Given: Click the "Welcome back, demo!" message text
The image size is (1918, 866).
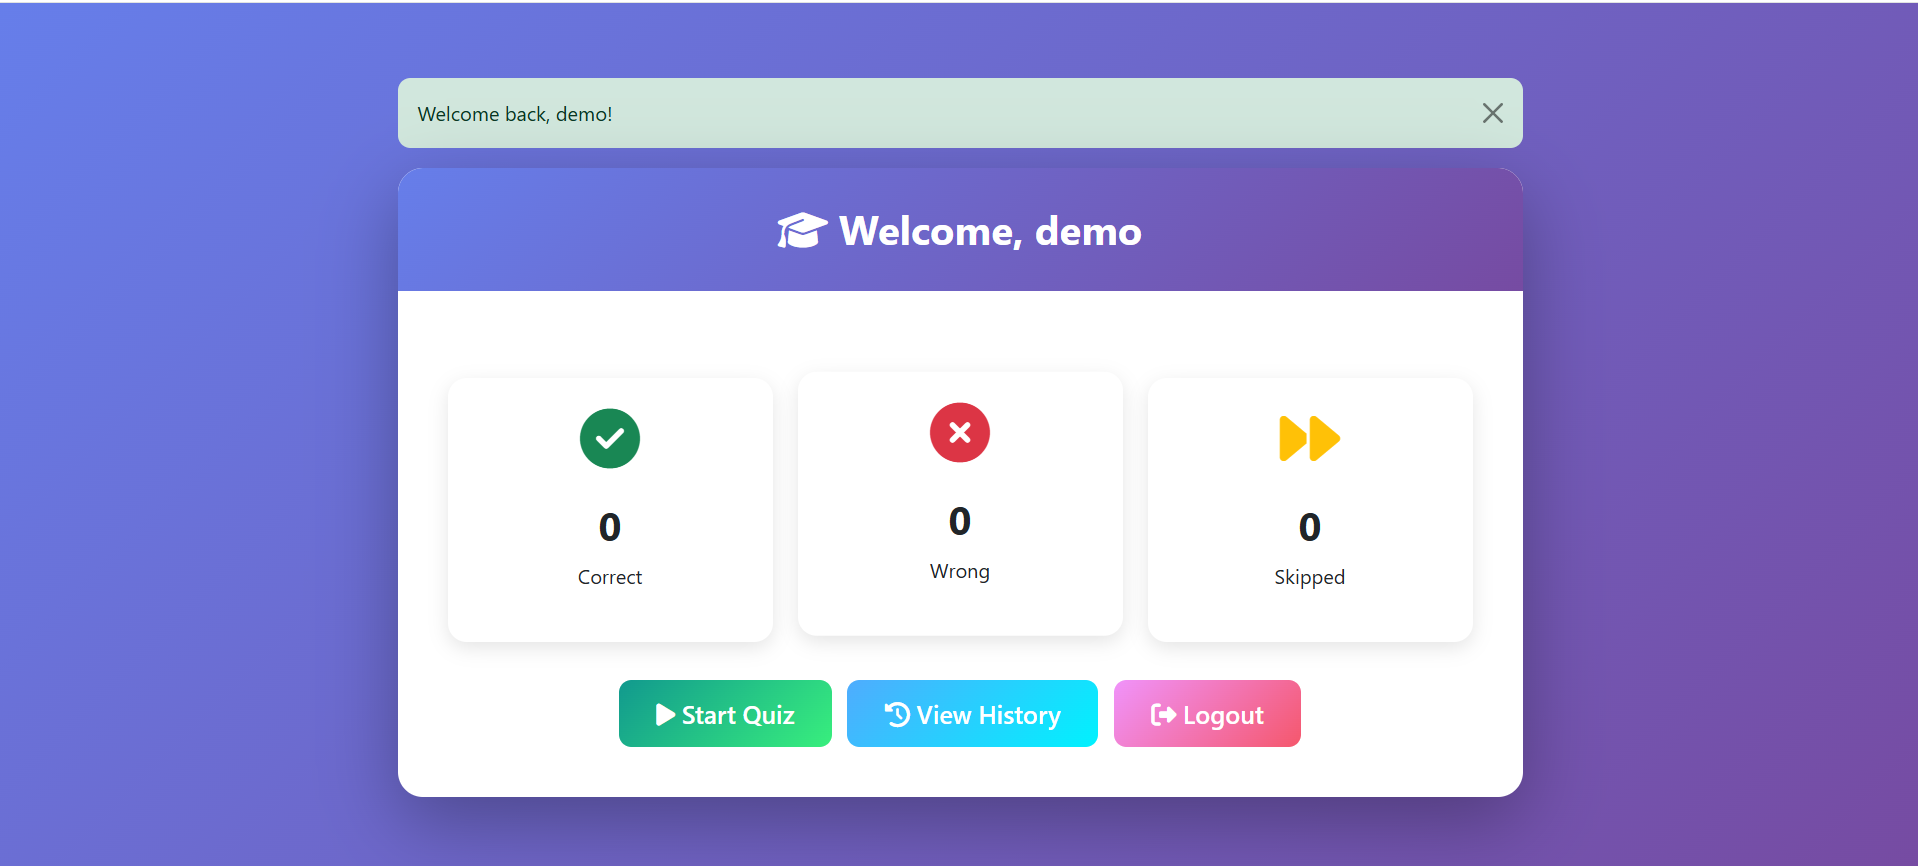Looking at the screenshot, I should (x=515, y=114).
